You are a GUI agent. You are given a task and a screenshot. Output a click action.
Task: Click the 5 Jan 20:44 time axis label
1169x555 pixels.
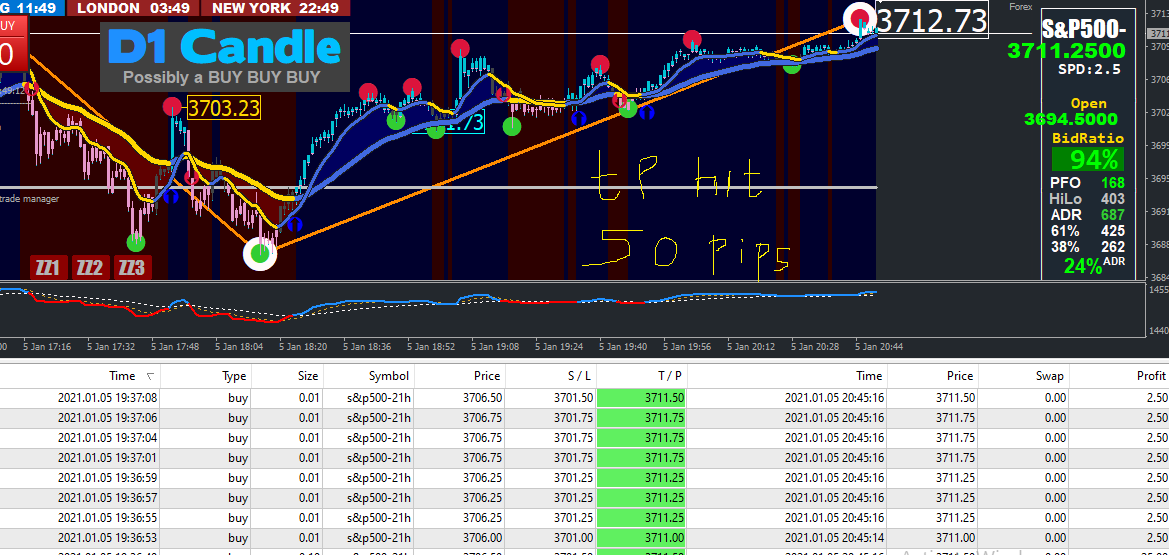click(x=879, y=347)
